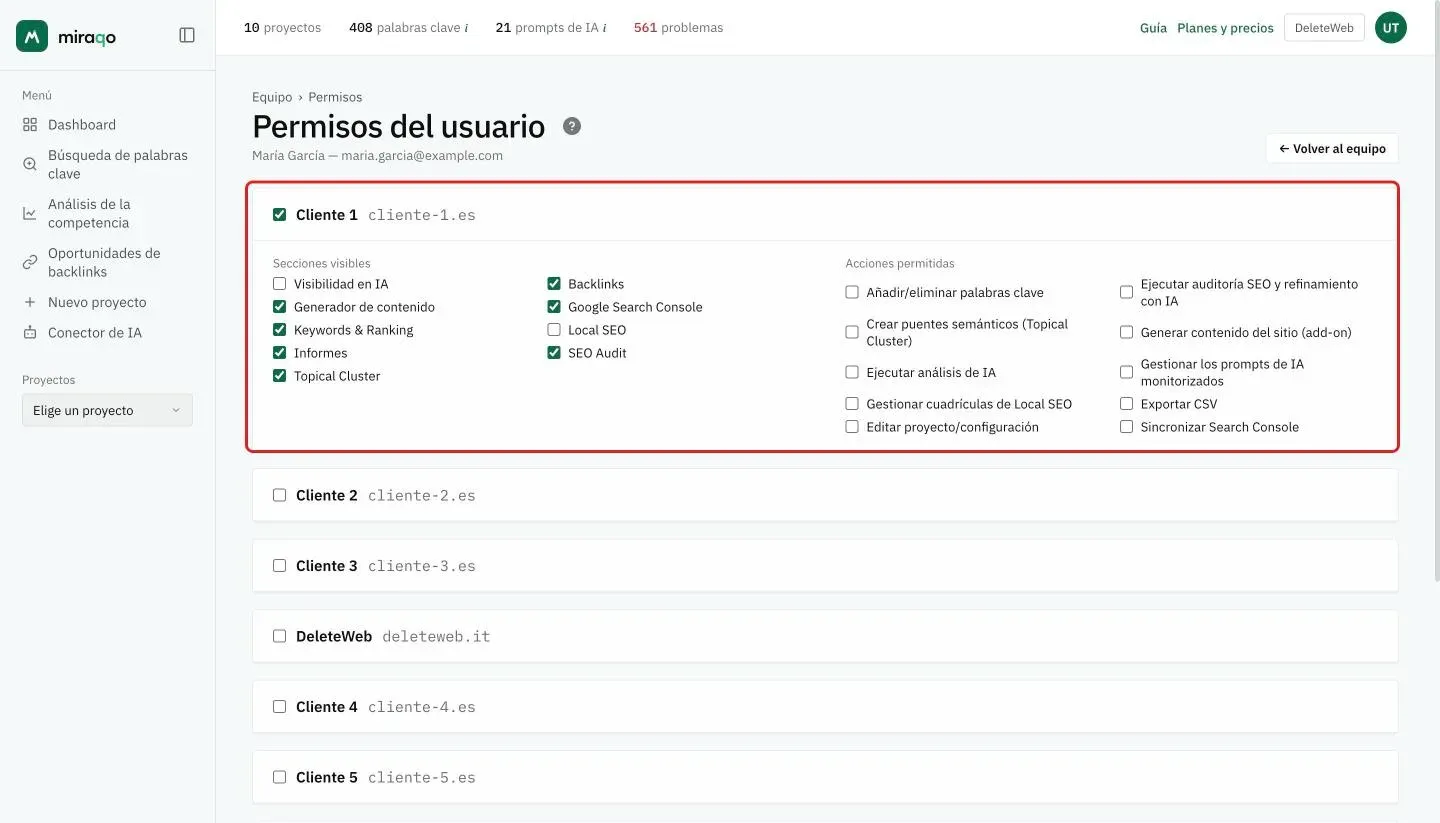Viewport: 1440px width, 823px height.
Task: Uncheck Generador de contenido
Action: (279, 307)
